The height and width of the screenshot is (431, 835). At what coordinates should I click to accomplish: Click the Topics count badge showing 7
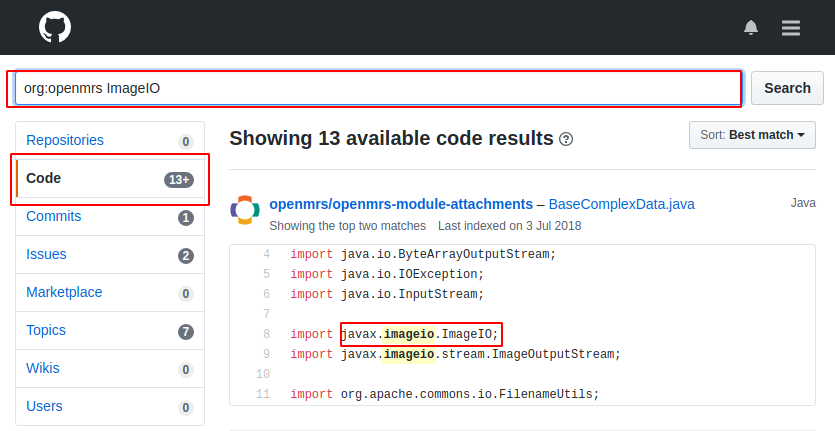pyautogui.click(x=186, y=332)
